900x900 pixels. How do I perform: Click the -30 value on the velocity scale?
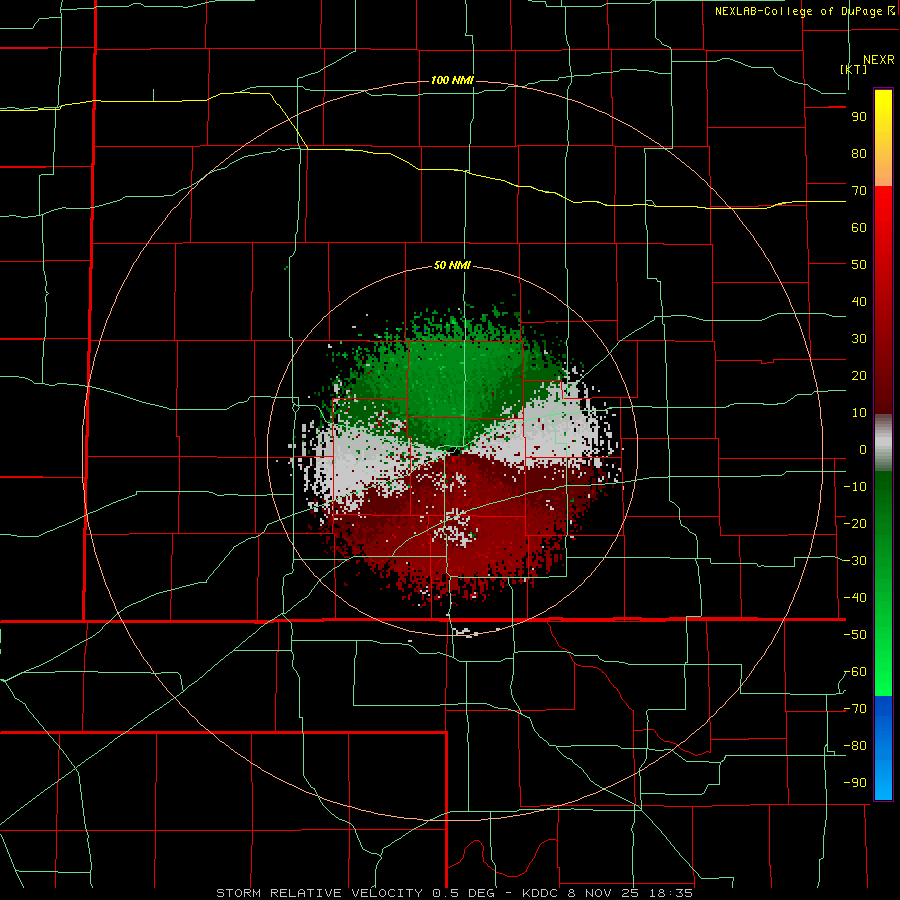click(x=855, y=561)
